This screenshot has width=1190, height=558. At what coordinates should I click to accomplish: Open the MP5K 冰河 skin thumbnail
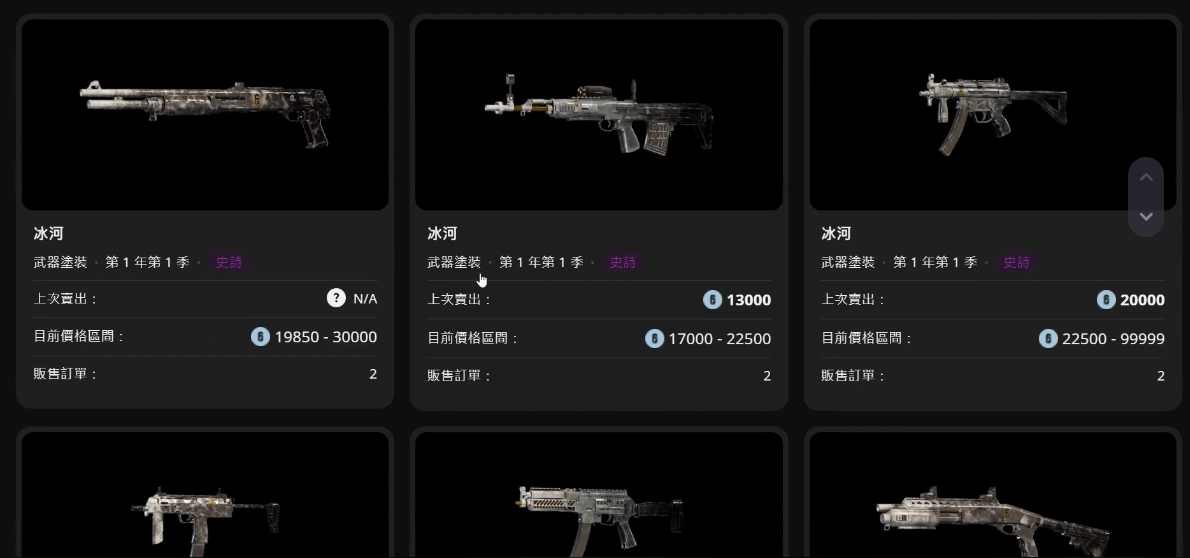[993, 115]
